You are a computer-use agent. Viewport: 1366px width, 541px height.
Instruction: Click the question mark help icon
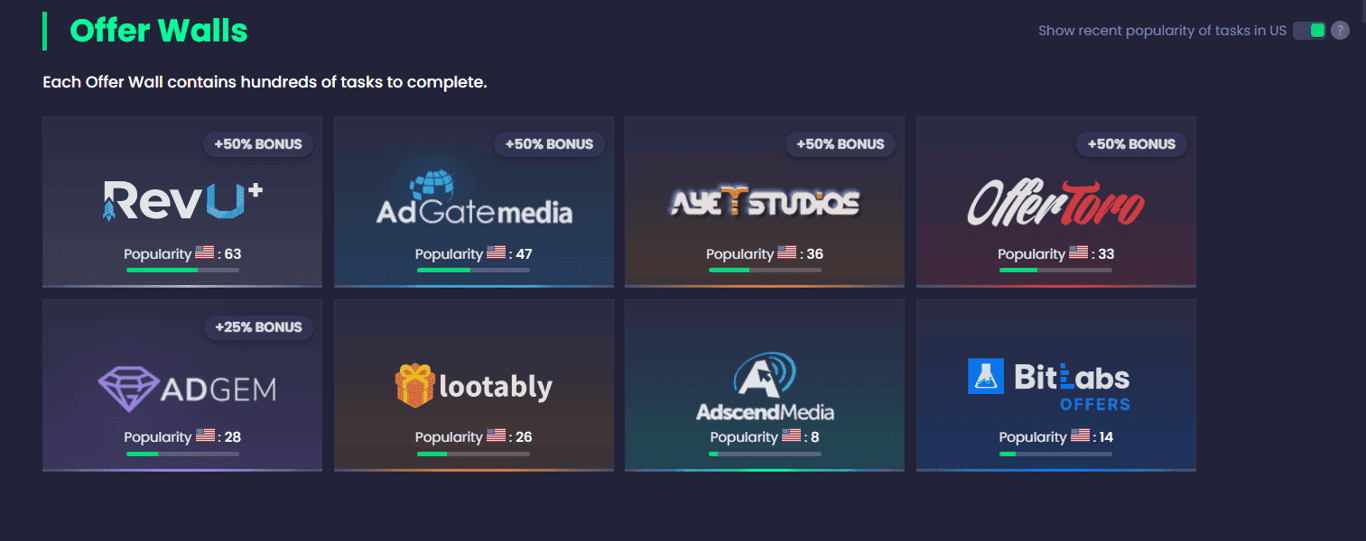(1340, 30)
